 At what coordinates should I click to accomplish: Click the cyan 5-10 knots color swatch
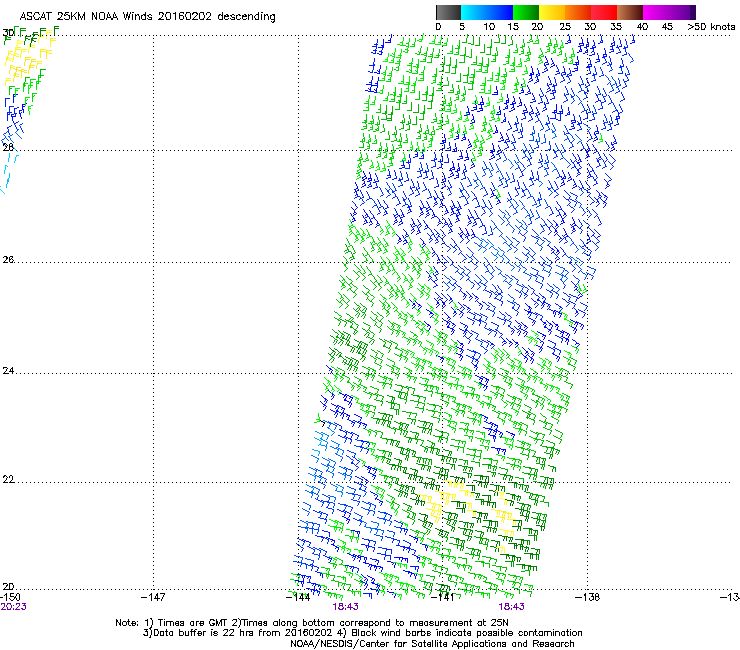[473, 12]
